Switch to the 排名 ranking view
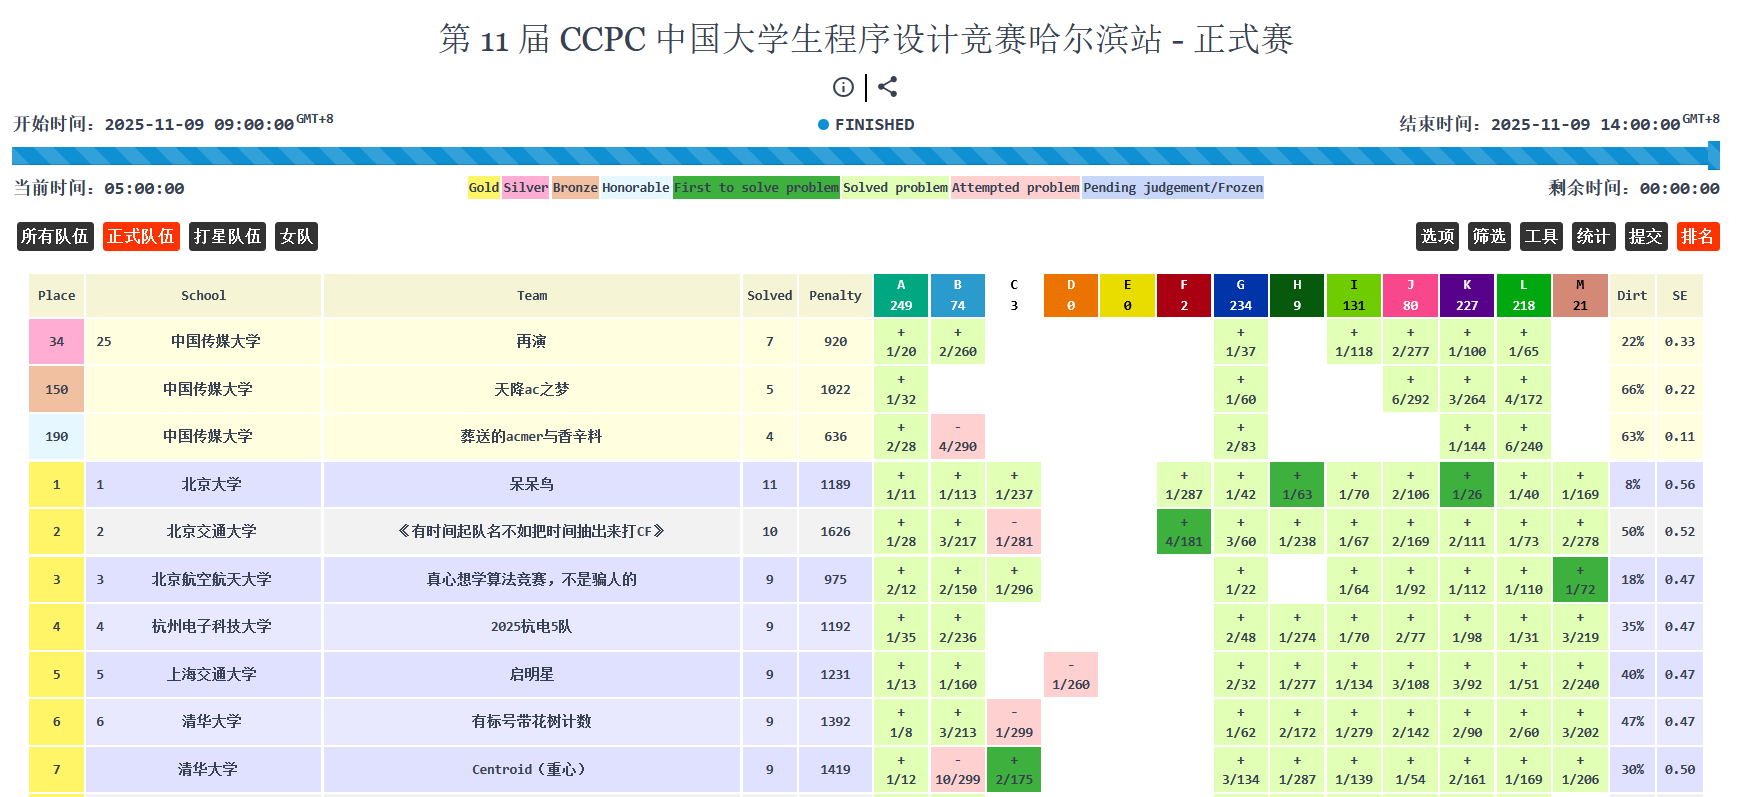 [x=1697, y=236]
